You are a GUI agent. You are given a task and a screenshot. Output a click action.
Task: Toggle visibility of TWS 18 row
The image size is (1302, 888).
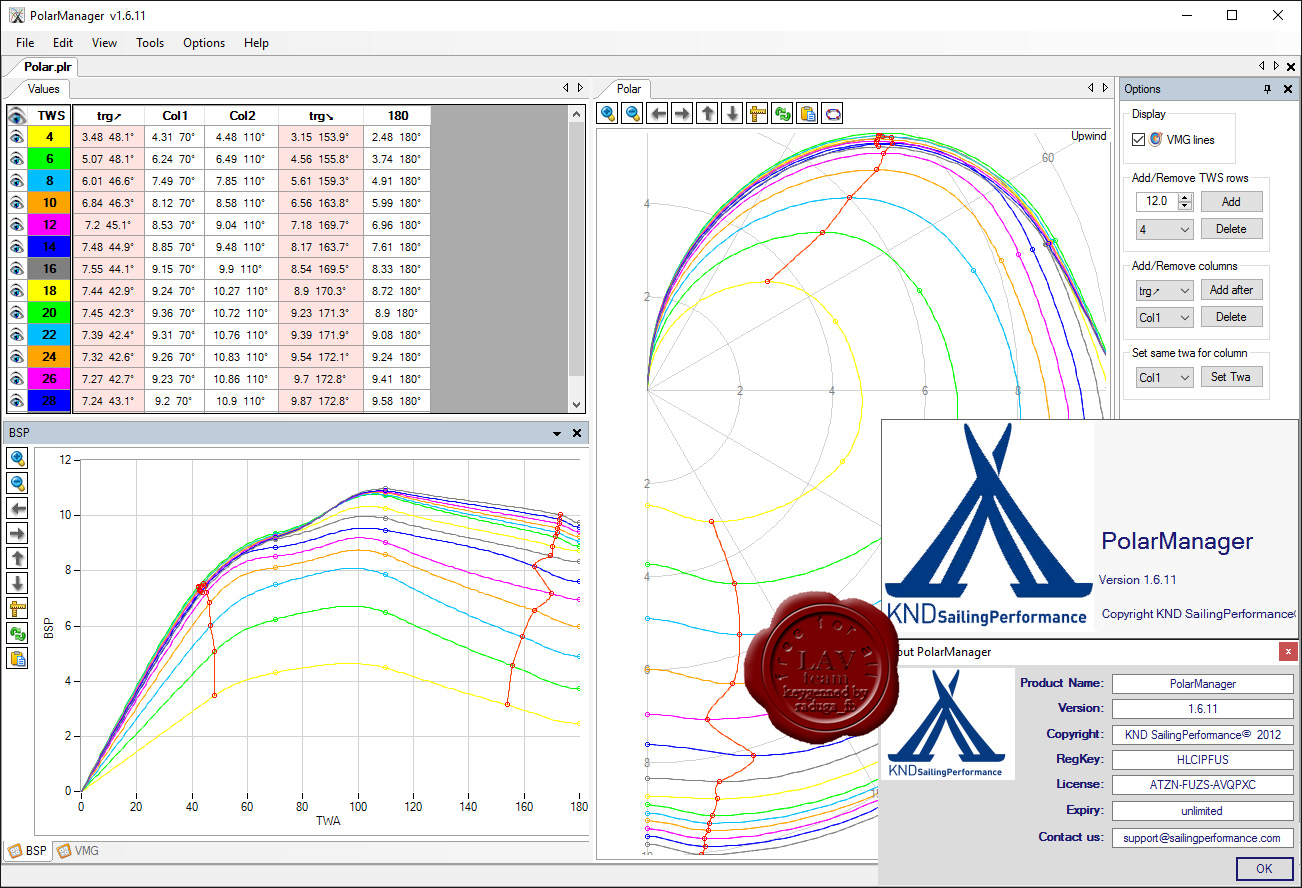[x=17, y=291]
